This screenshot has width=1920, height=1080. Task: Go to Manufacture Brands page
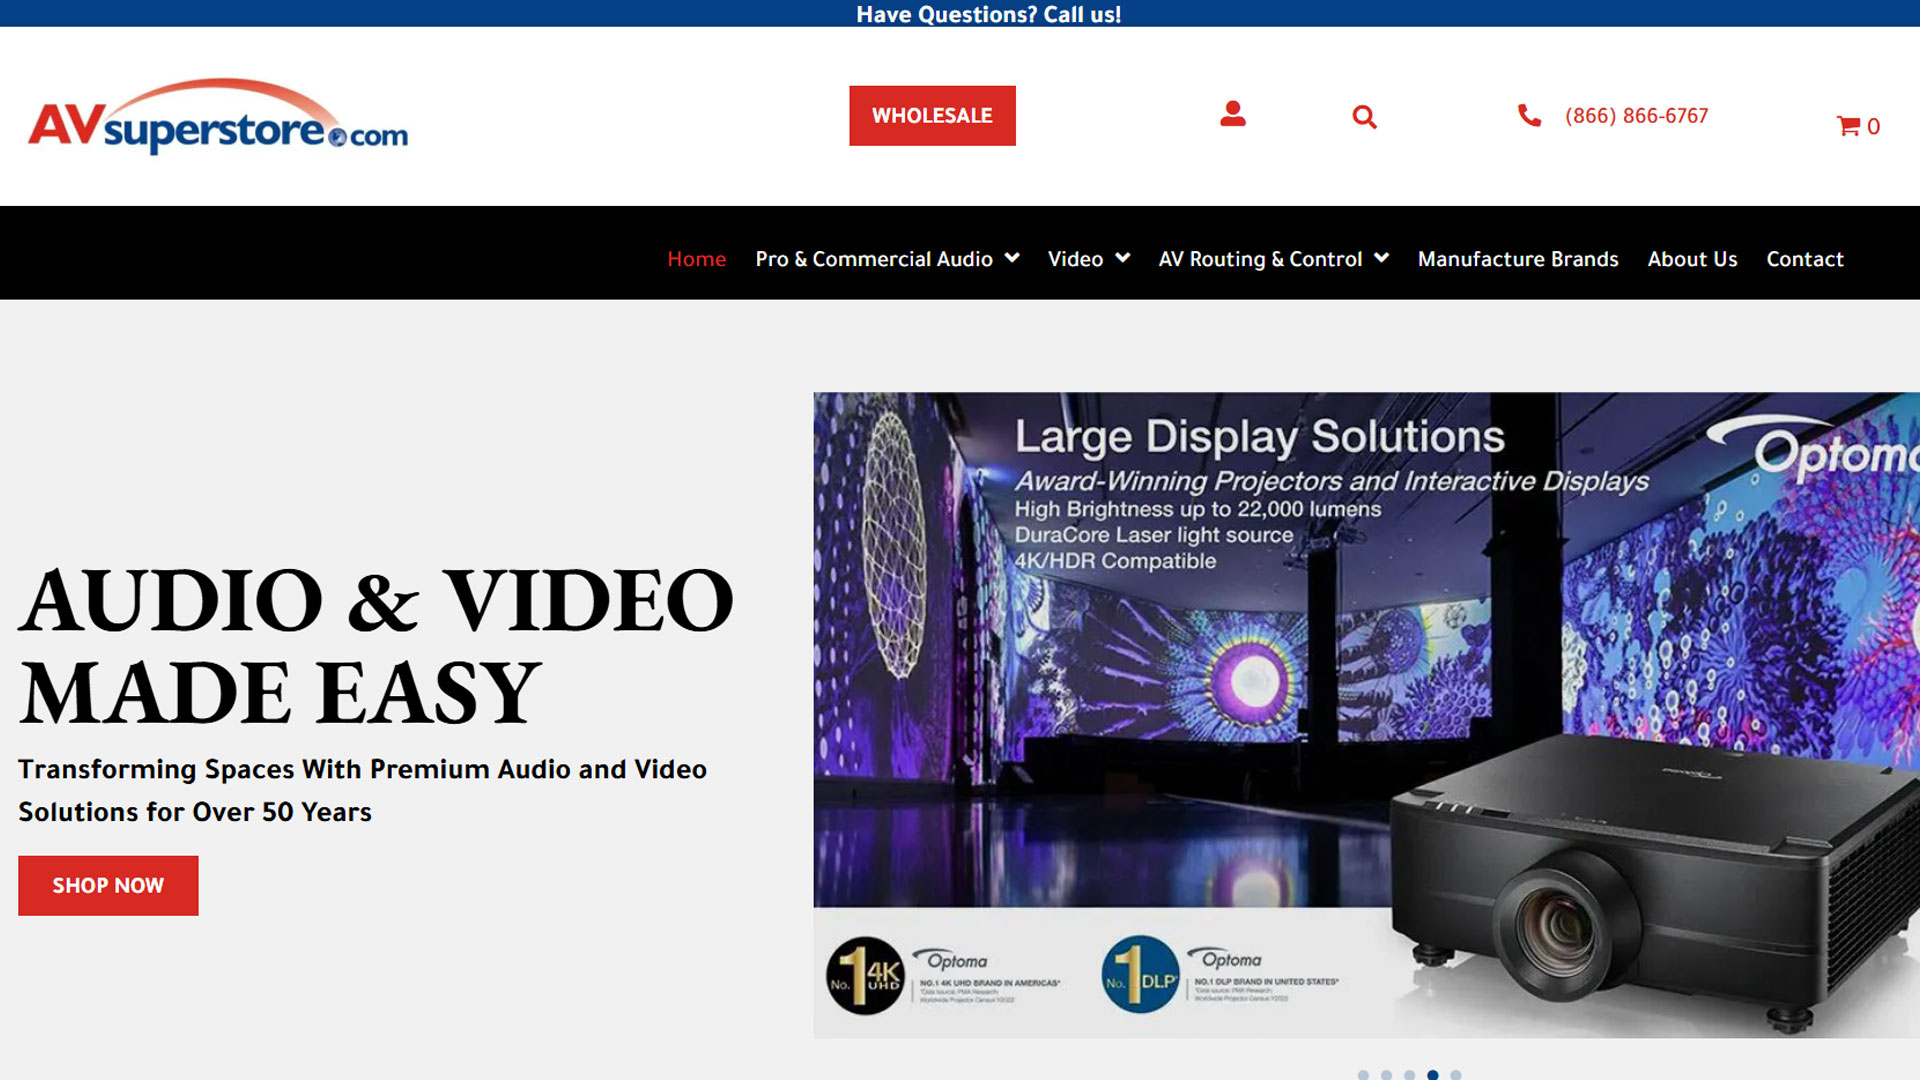[1518, 259]
